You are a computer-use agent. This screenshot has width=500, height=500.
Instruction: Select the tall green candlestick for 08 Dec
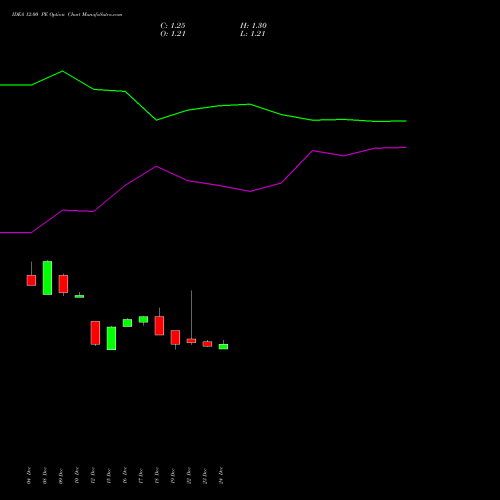point(47,278)
